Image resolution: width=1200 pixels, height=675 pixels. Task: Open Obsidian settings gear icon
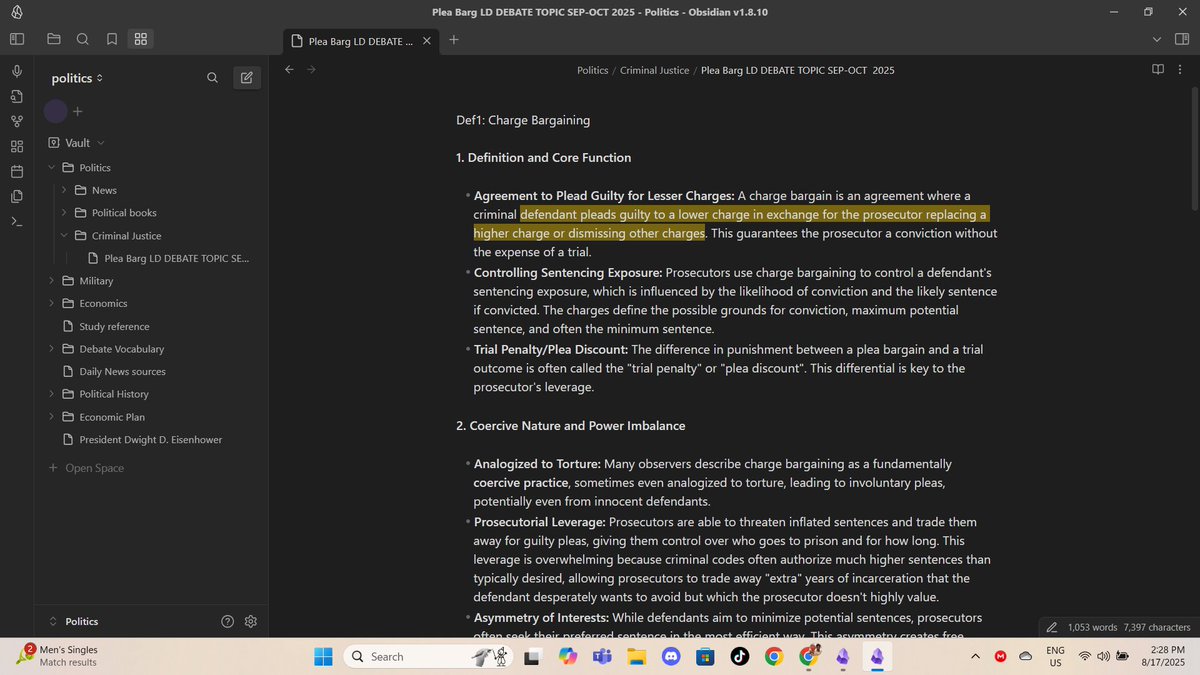click(251, 621)
